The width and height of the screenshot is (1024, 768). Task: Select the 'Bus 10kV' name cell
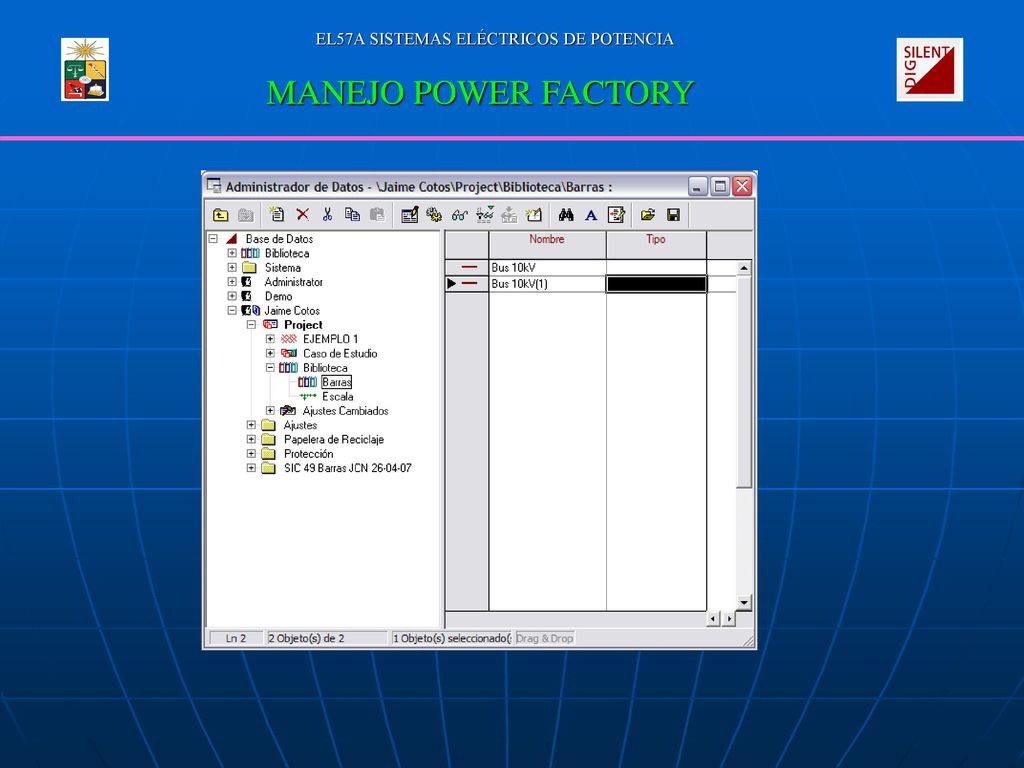pos(547,267)
